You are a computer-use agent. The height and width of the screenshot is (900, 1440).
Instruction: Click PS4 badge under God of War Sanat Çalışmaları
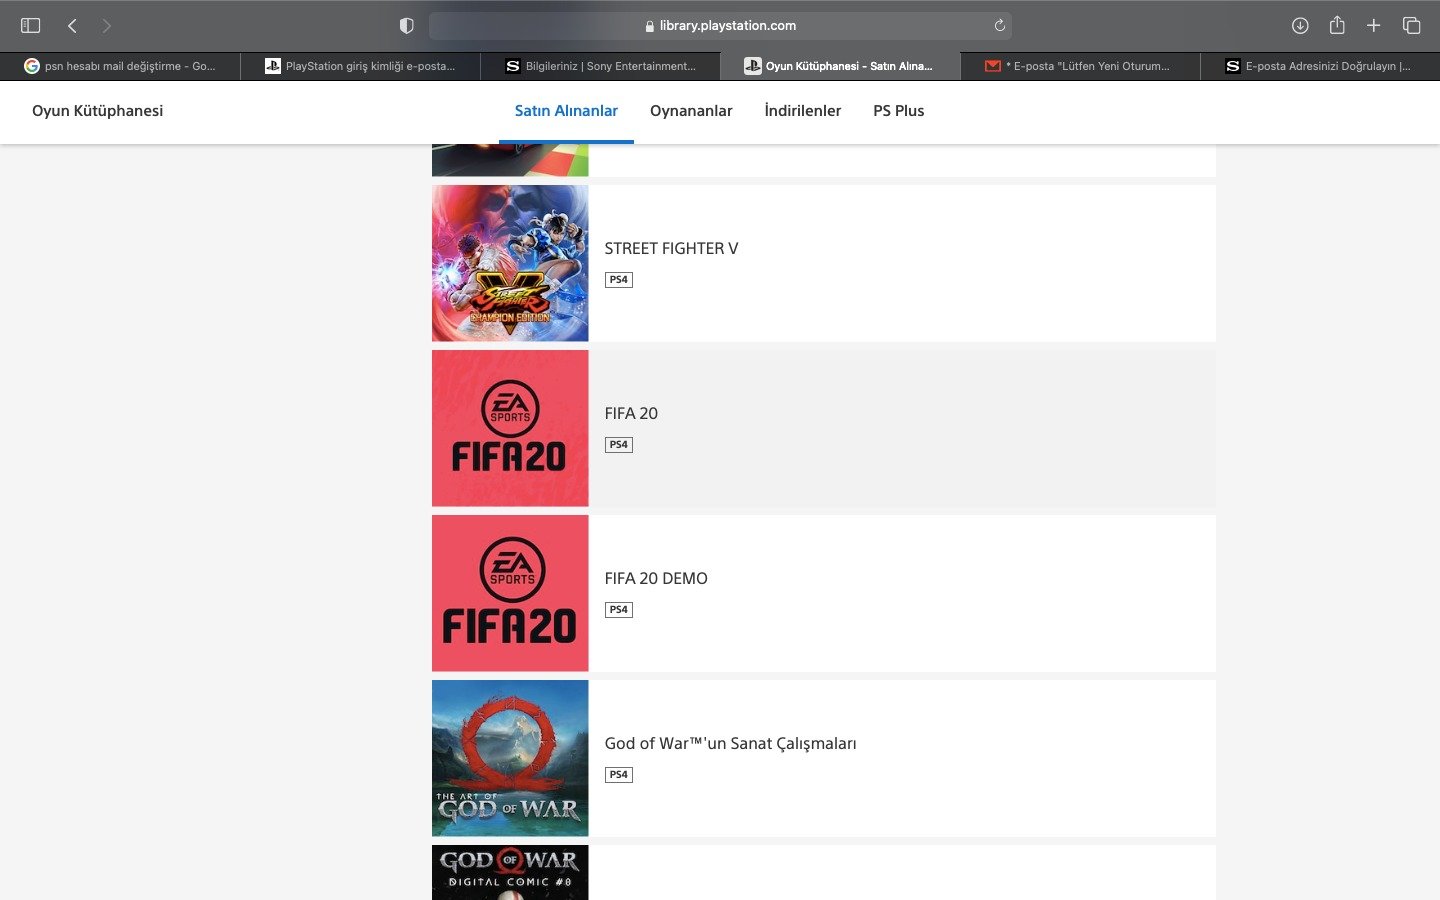coord(619,775)
